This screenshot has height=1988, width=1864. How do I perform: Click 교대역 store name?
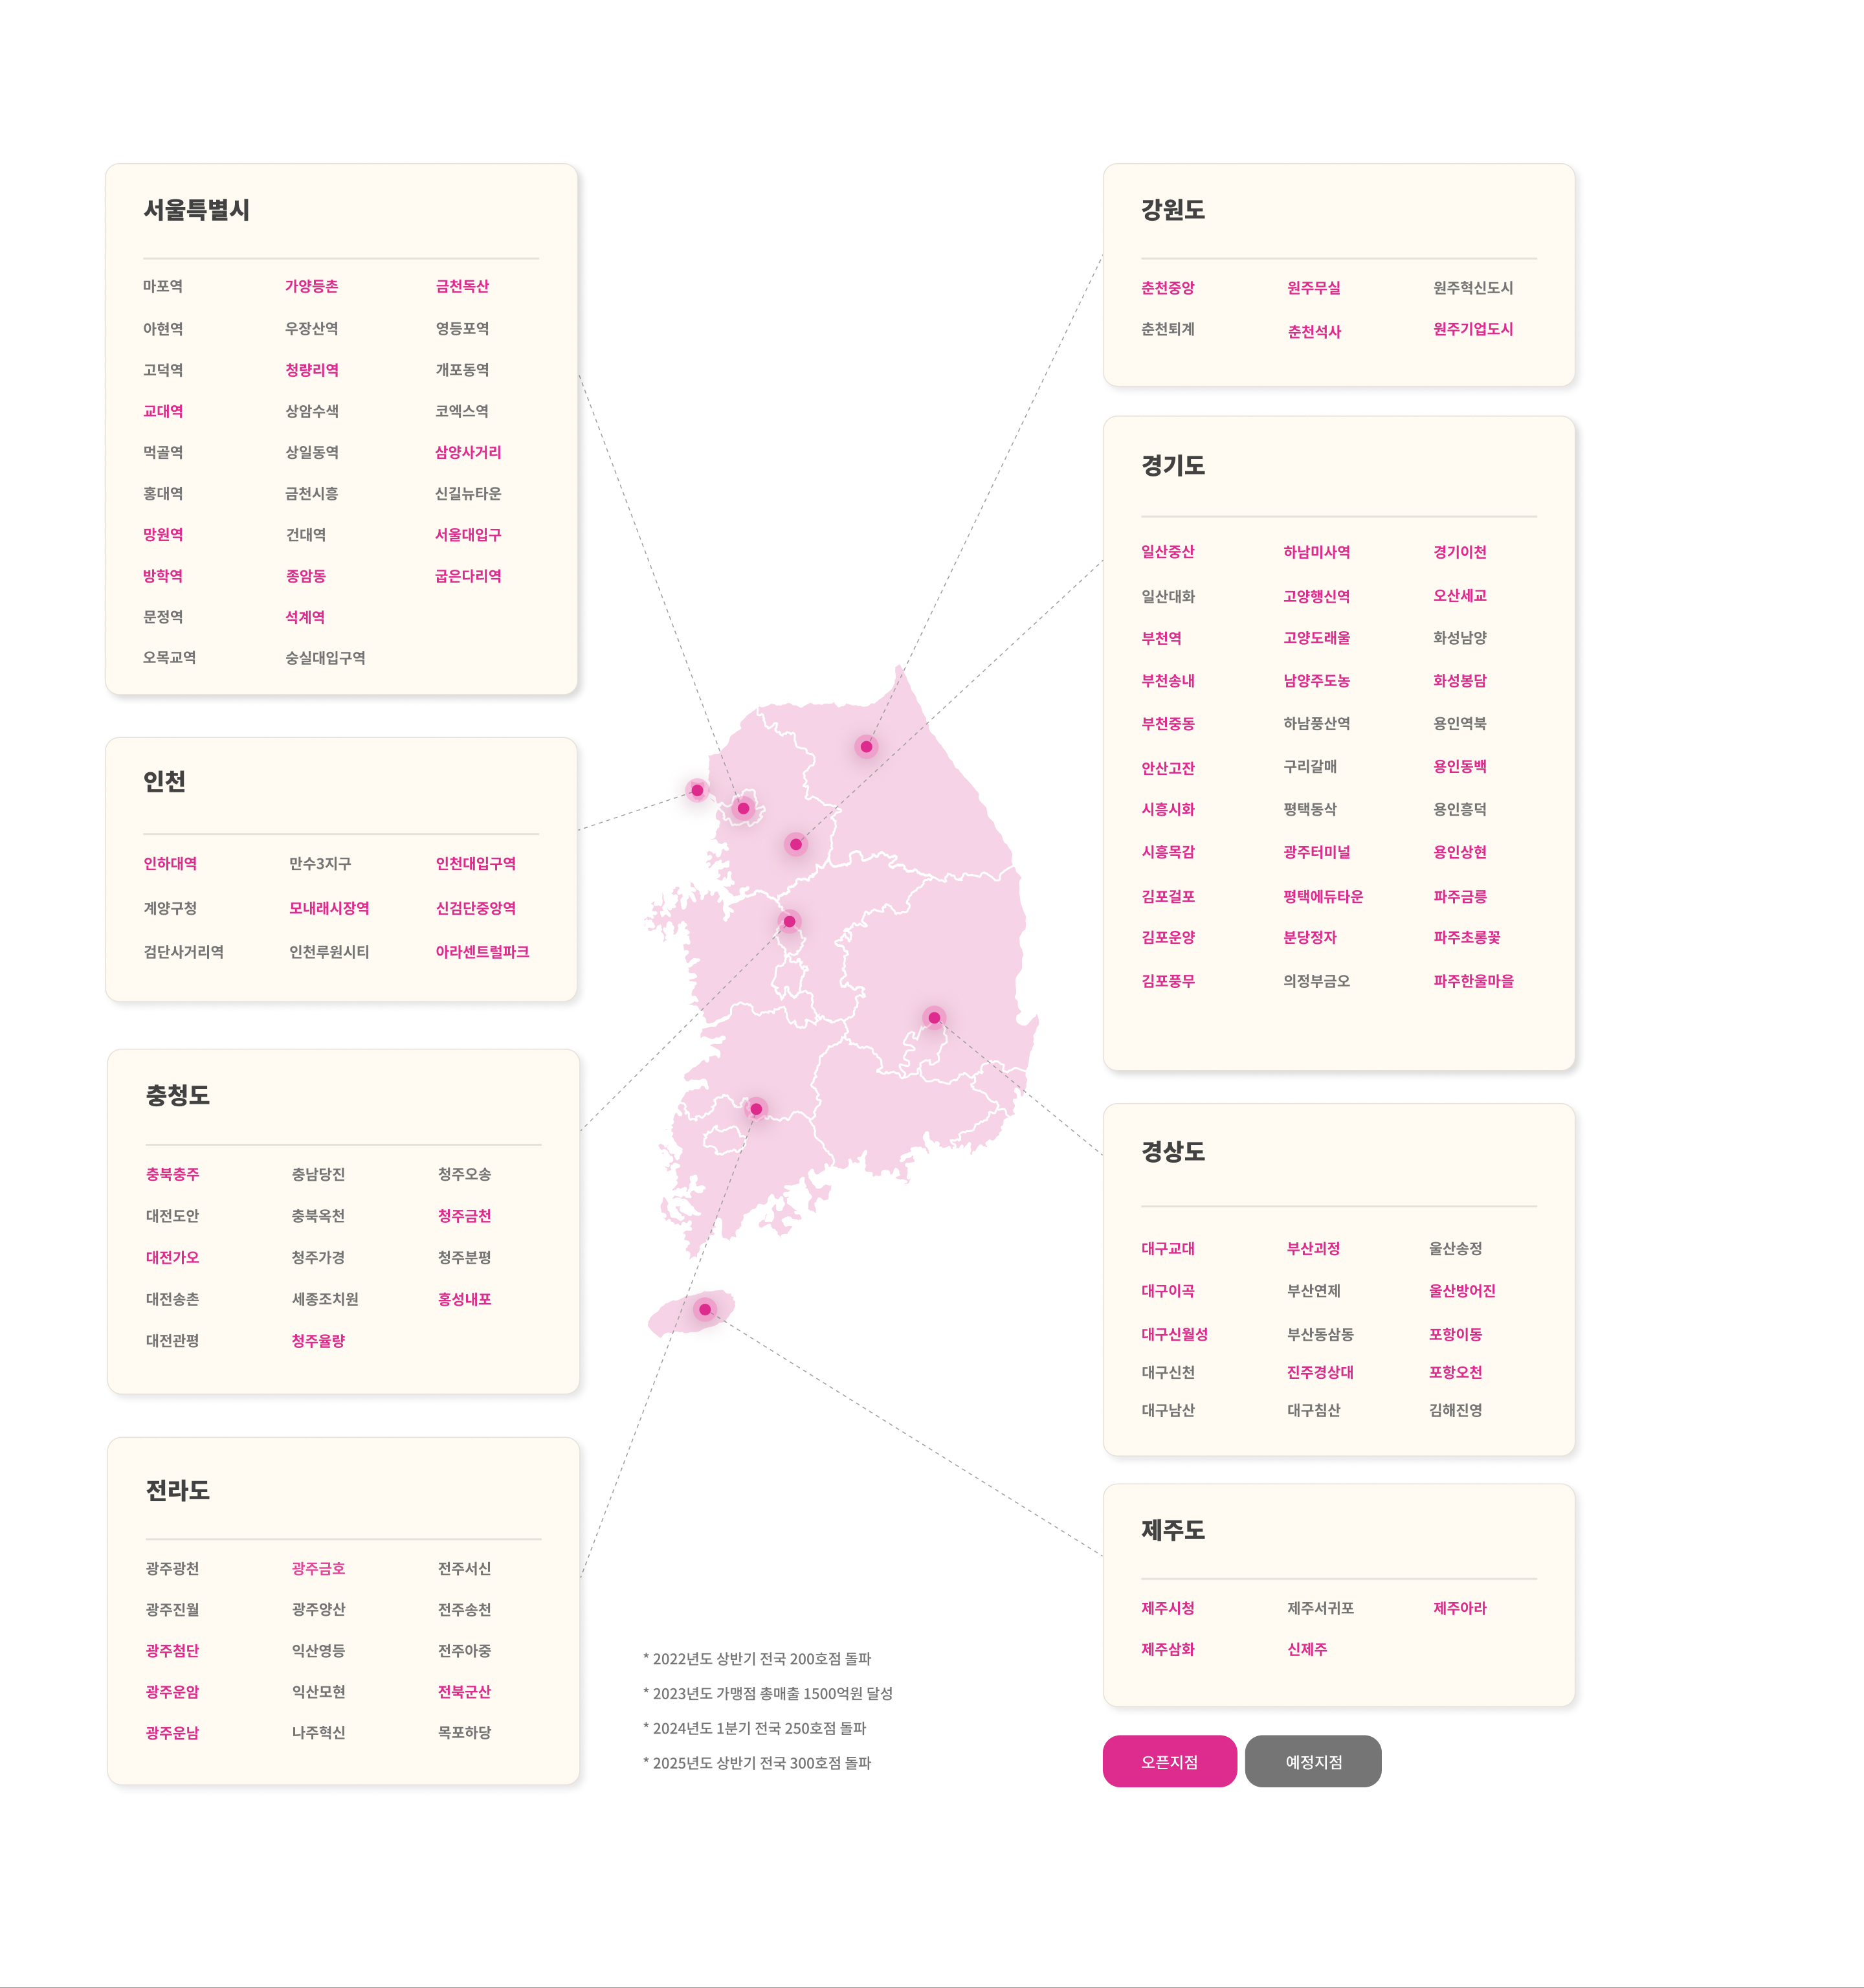click(163, 411)
